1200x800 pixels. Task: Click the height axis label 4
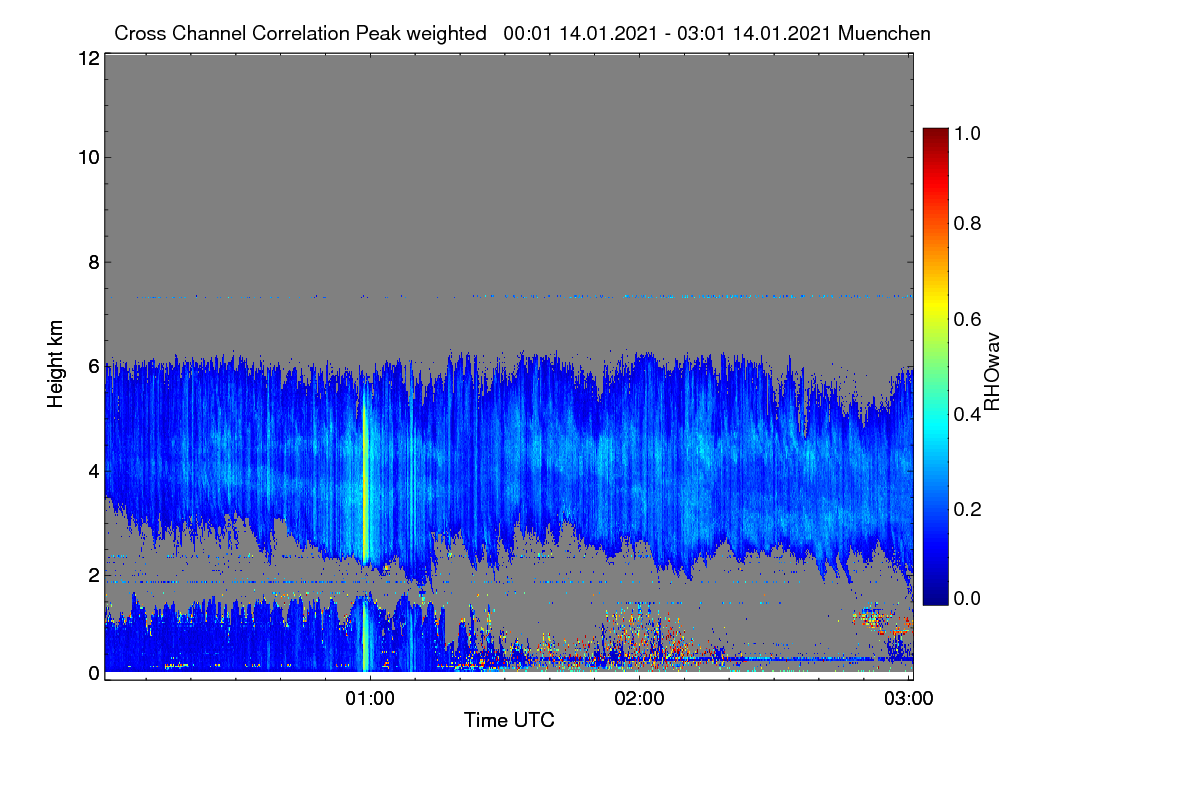[x=93, y=471]
